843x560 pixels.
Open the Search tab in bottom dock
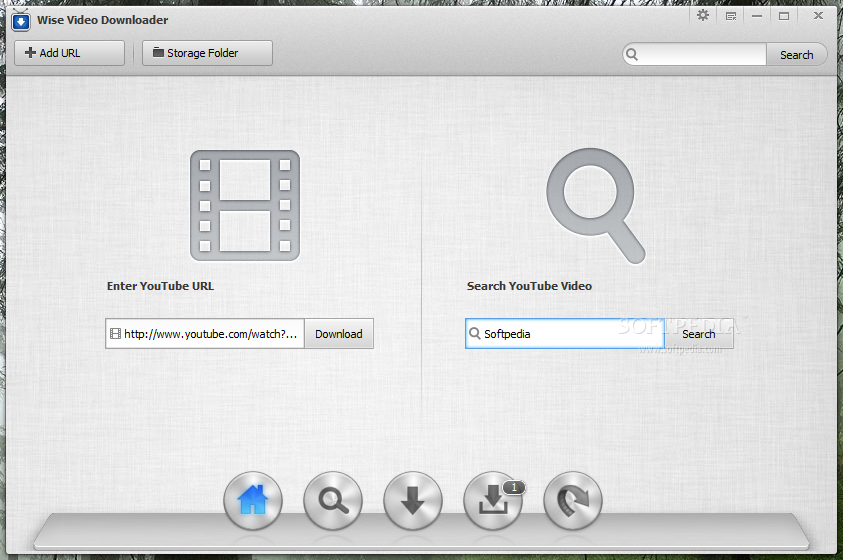click(333, 500)
